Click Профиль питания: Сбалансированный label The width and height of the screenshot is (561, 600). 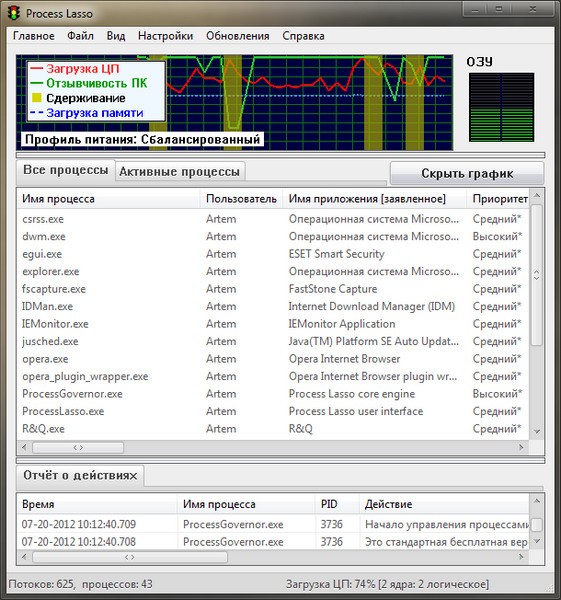tap(142, 139)
